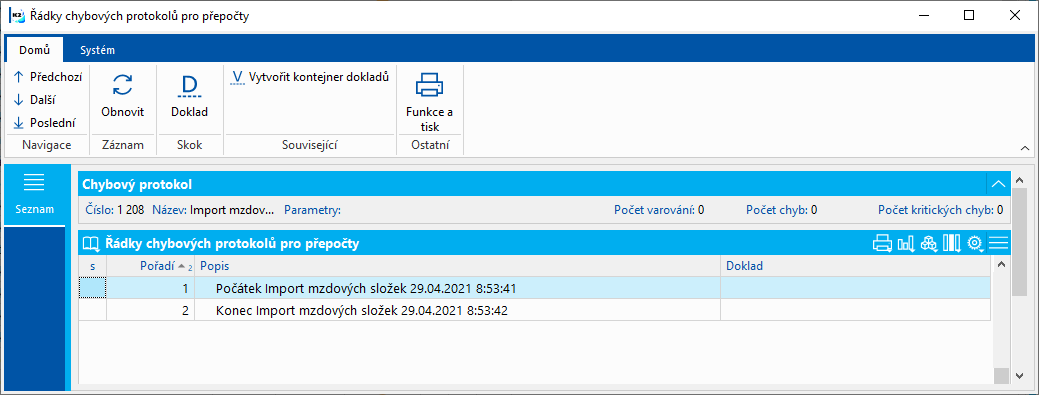Switch to the Systém ribbon tab
This screenshot has width=1039, height=395.
click(x=97, y=50)
